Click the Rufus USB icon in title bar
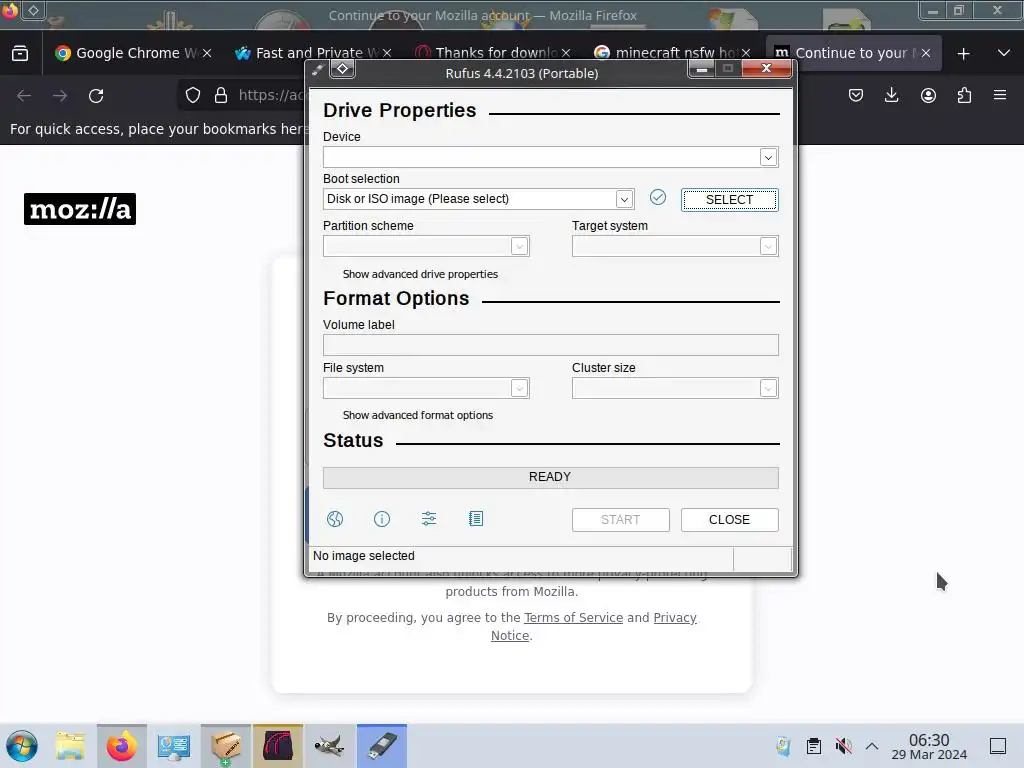This screenshot has height=768, width=1024. (x=317, y=69)
